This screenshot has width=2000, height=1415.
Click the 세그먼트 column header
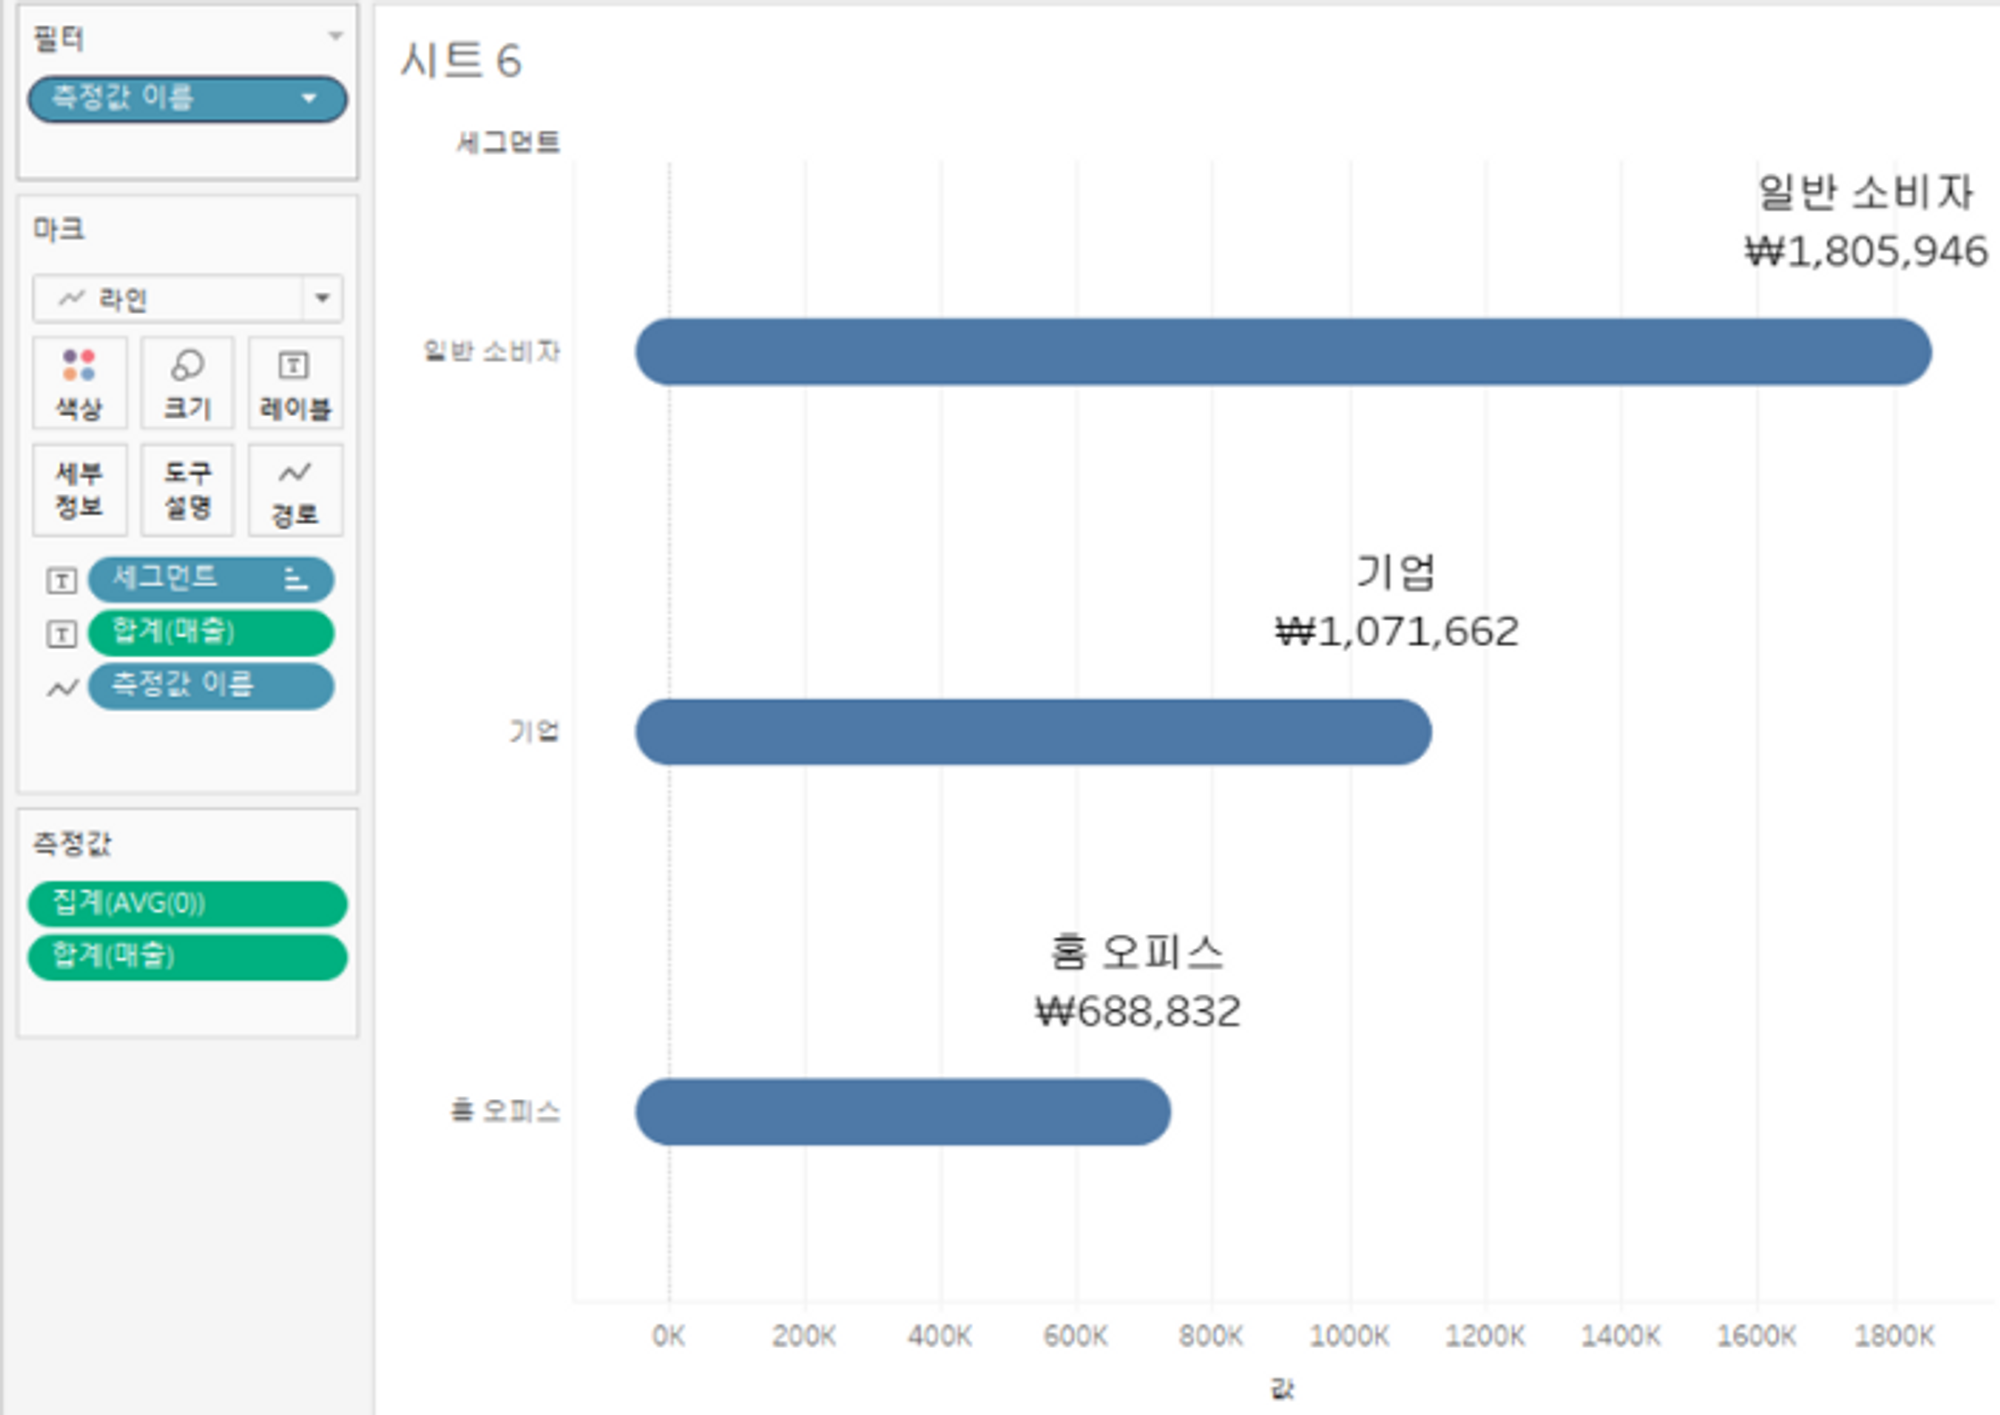point(508,143)
